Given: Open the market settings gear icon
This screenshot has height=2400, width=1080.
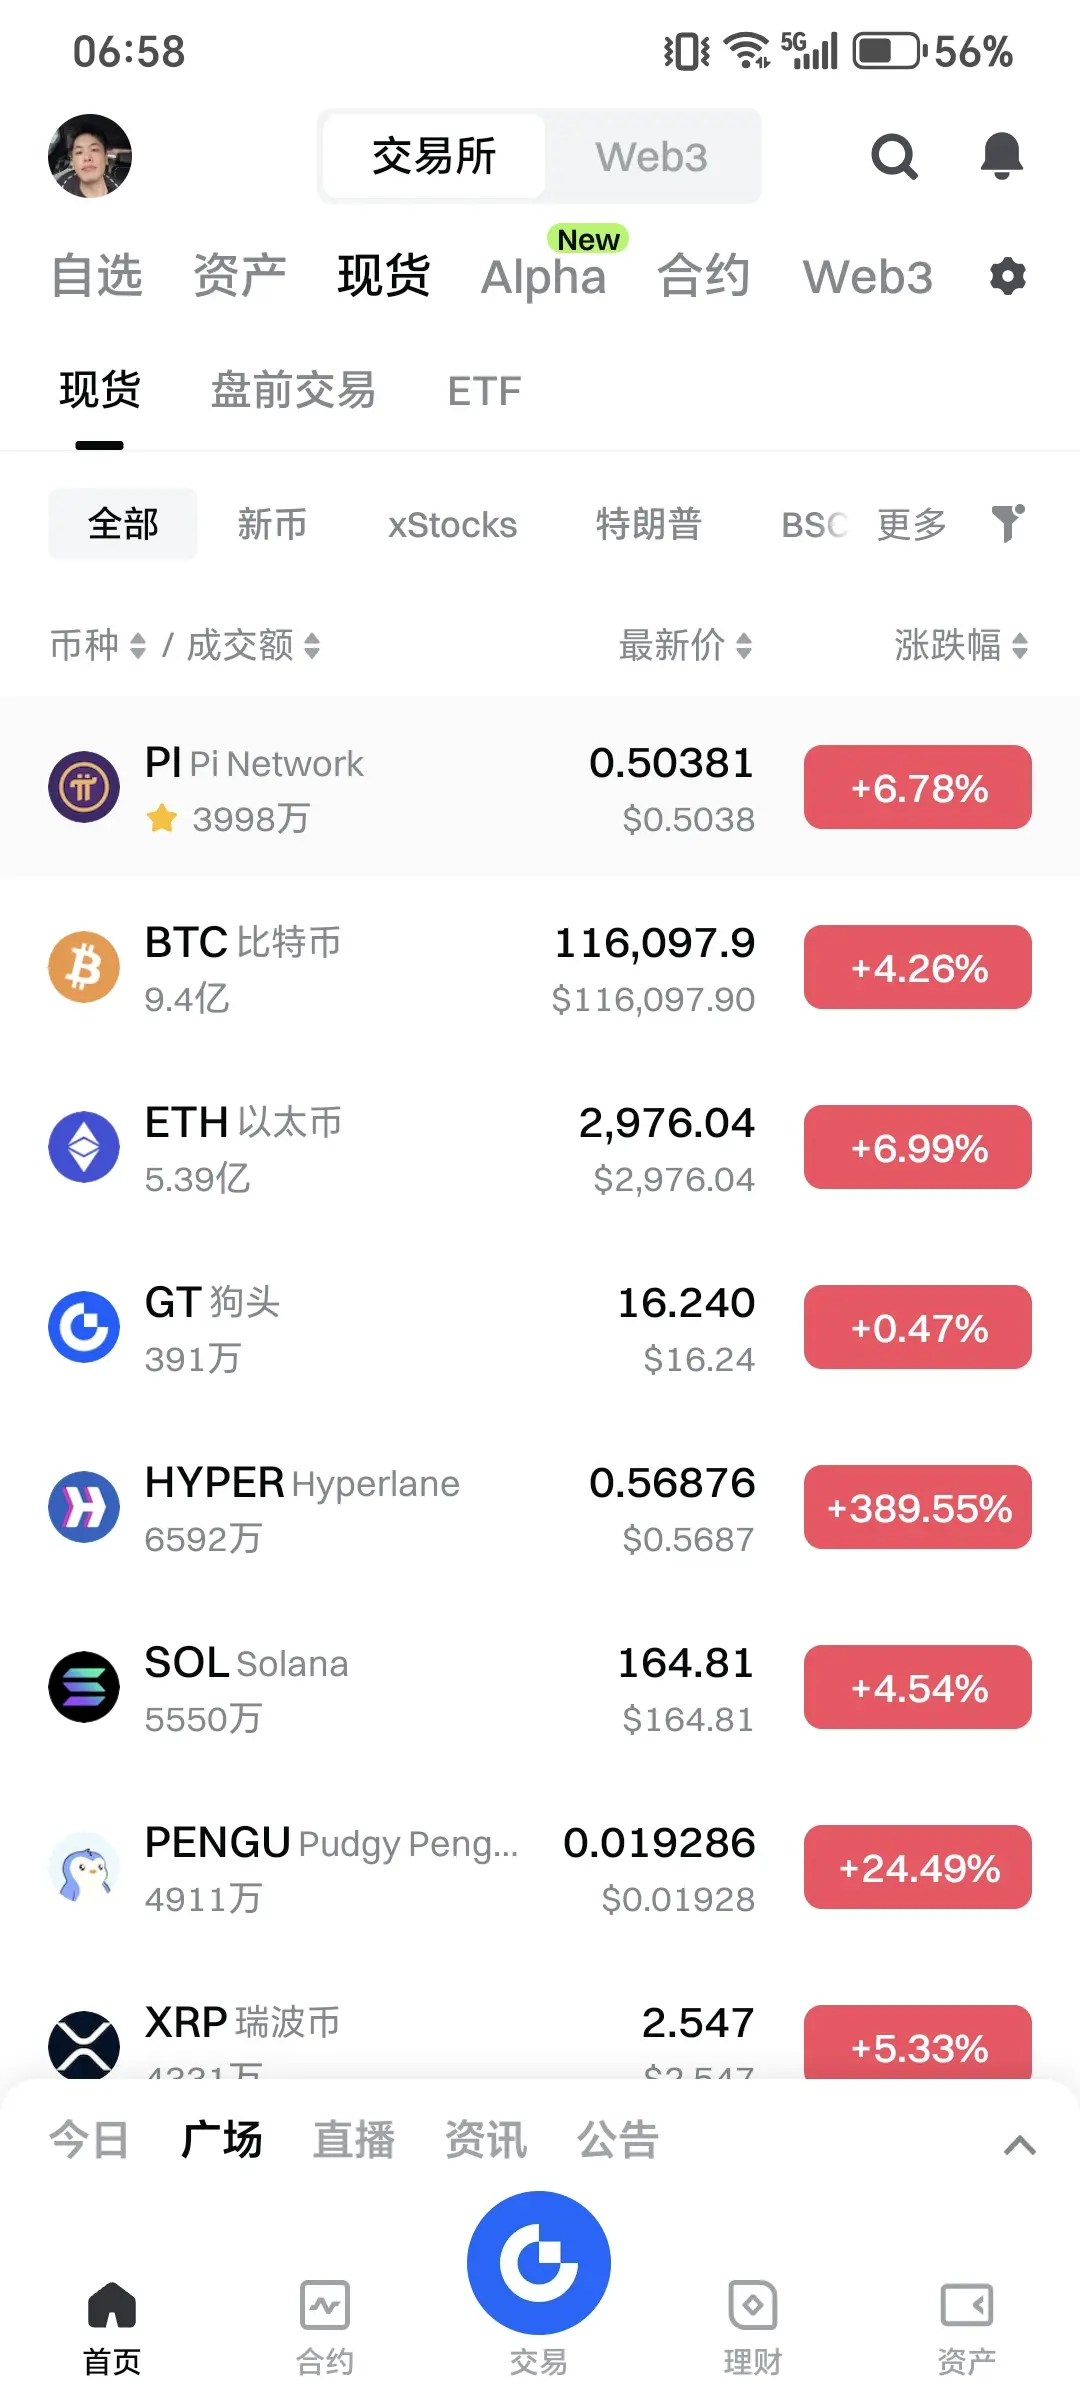Looking at the screenshot, I should [x=1008, y=276].
